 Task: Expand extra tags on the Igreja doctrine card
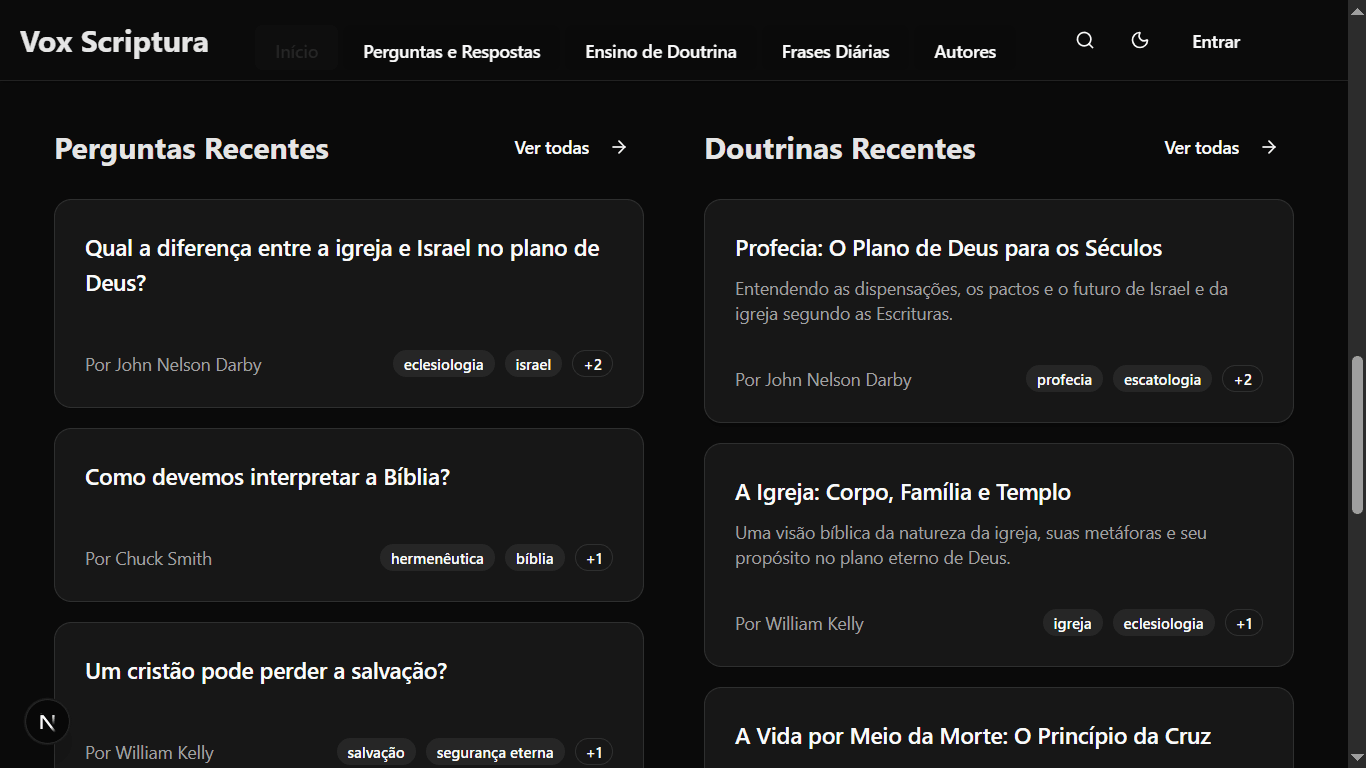(1244, 622)
